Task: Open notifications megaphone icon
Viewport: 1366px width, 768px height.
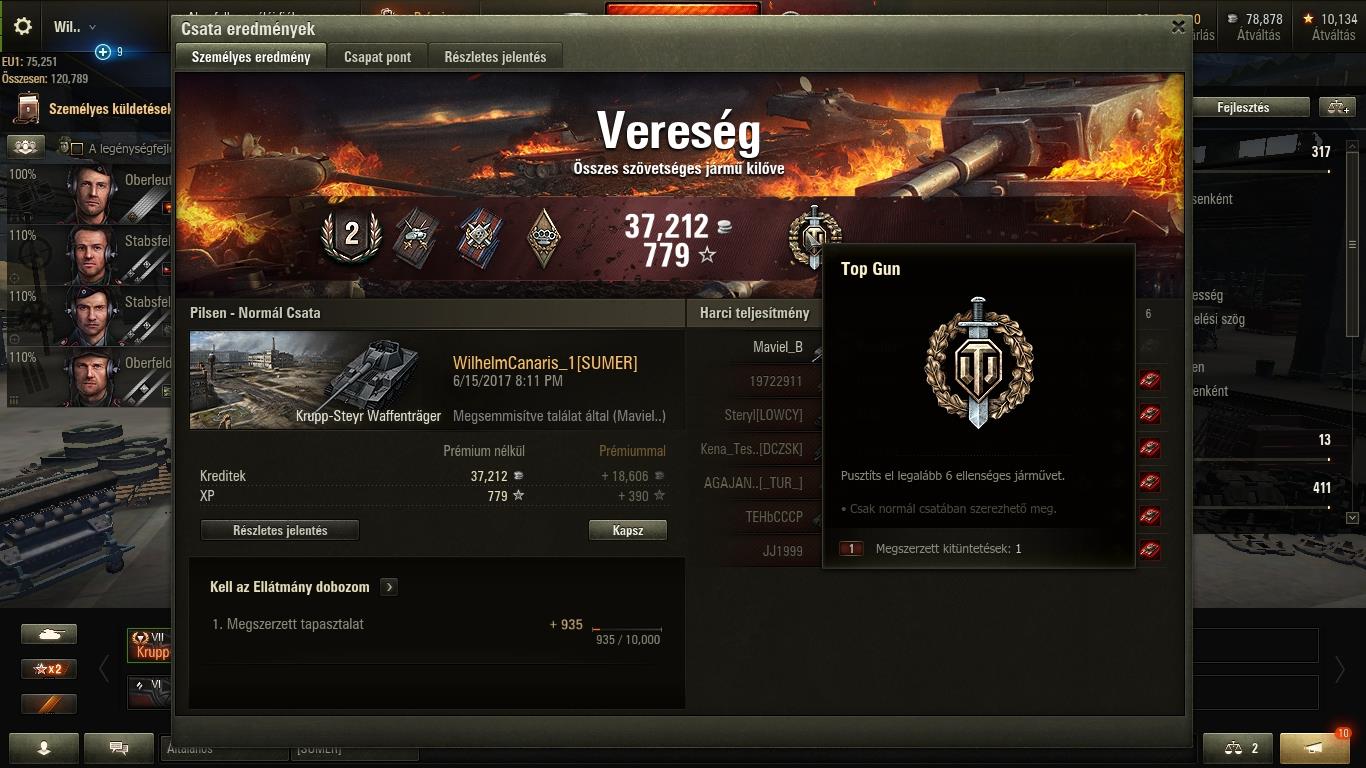Action: tap(1315, 747)
